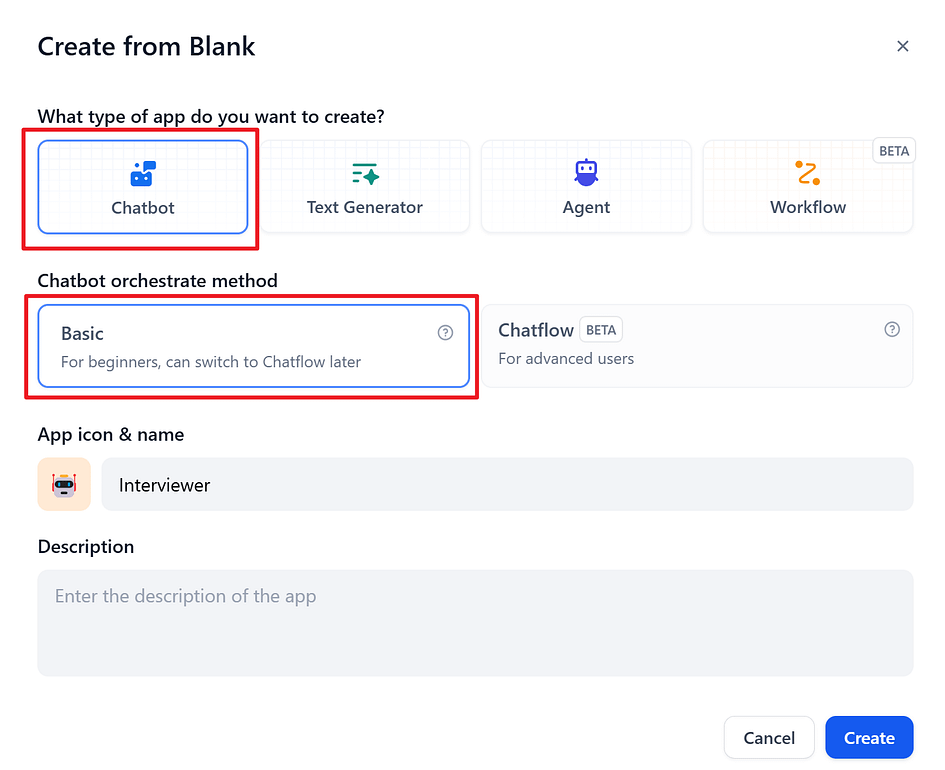Open the robot app icon picker
Image resolution: width=945 pixels, height=770 pixels.
tap(64, 484)
